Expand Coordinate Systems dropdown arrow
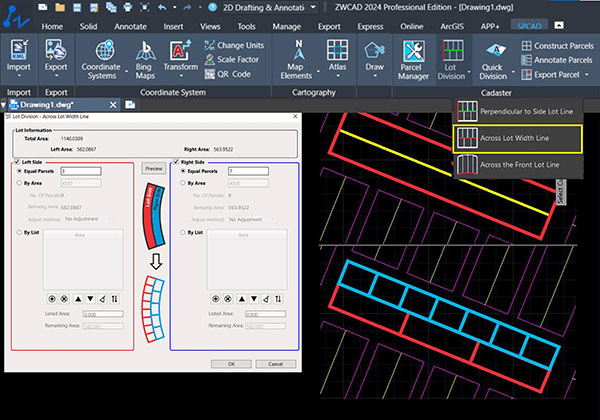This screenshot has width=600, height=420. [x=127, y=71]
